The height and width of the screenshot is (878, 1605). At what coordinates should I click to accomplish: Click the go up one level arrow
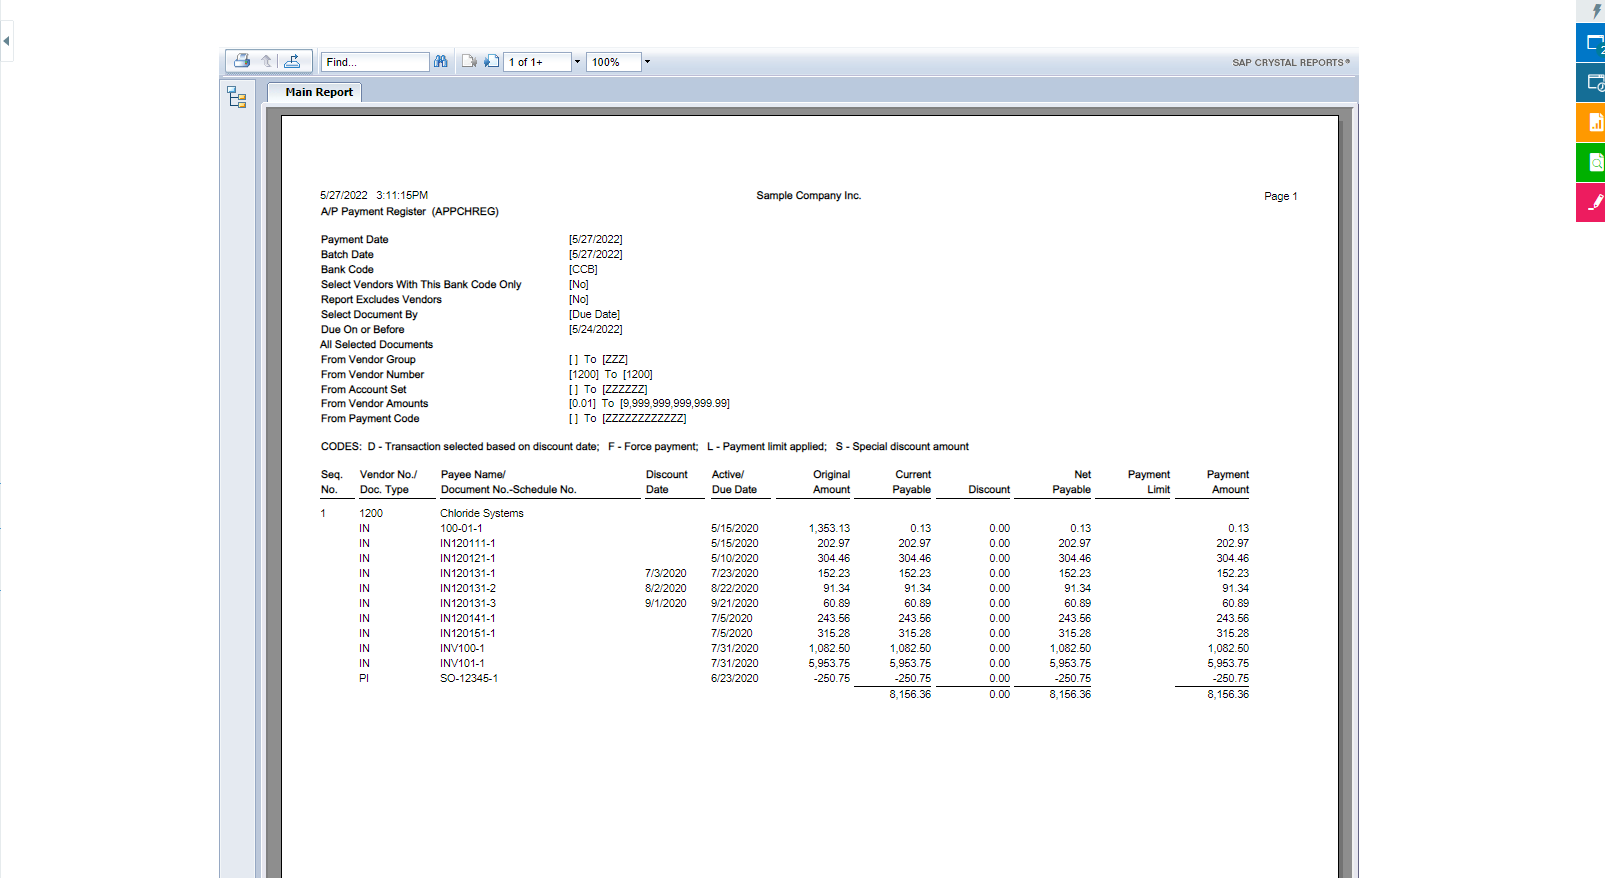tap(267, 61)
